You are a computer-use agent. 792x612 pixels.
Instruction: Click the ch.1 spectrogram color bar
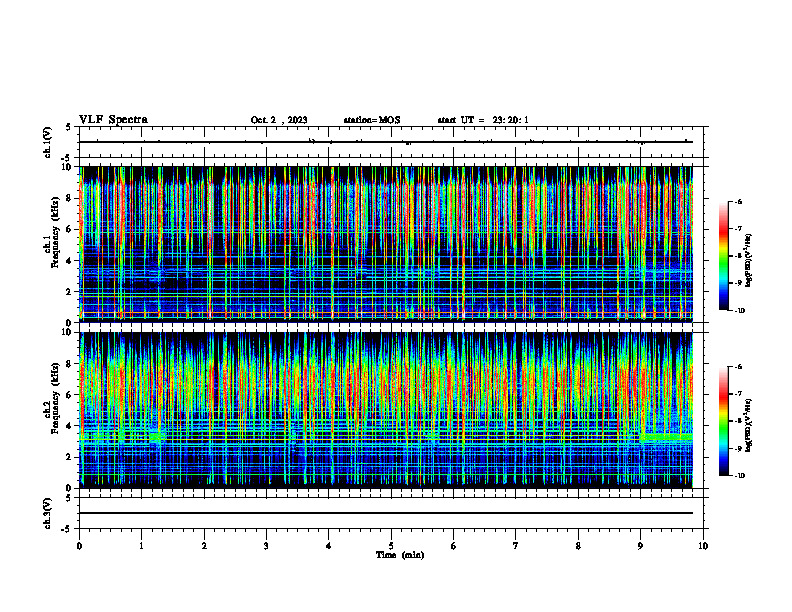tap(723, 256)
